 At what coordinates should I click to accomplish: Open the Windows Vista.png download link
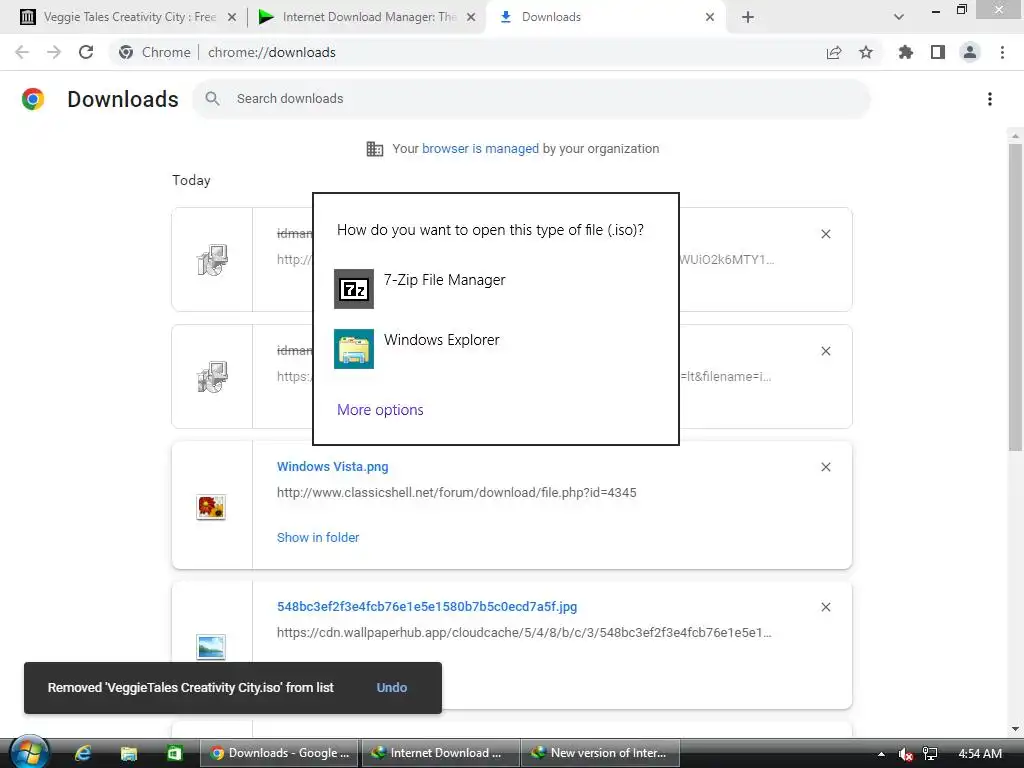332,466
